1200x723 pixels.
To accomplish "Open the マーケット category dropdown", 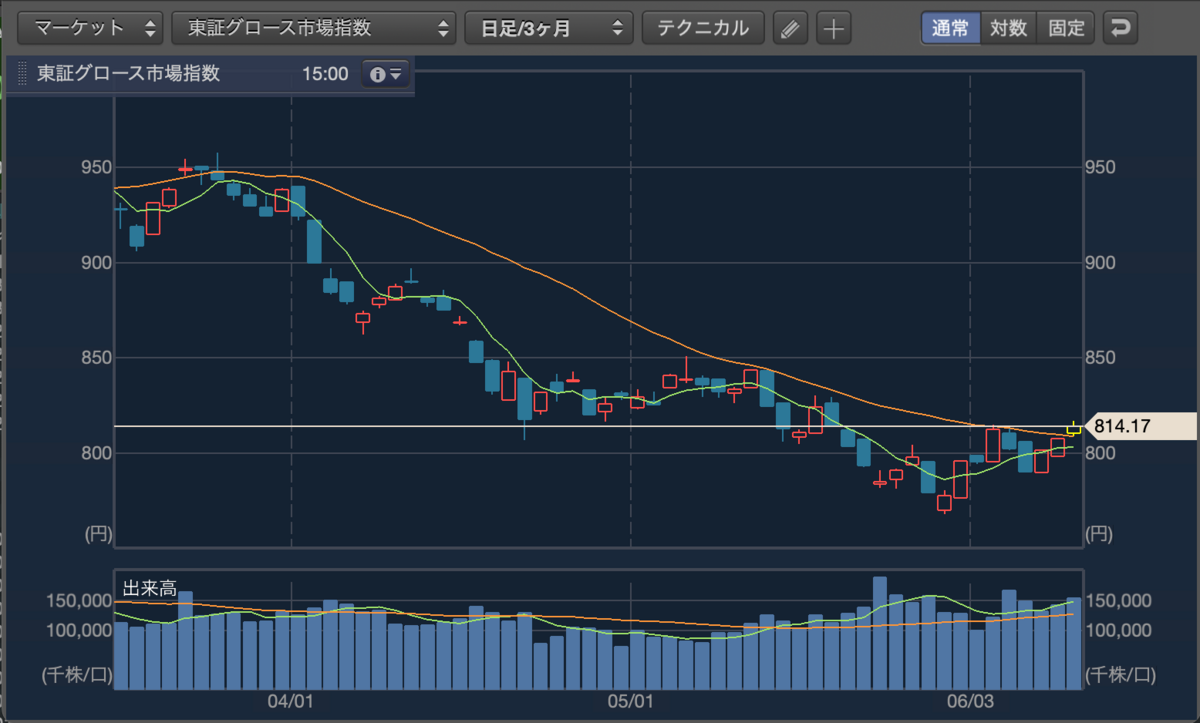I will pos(91,27).
